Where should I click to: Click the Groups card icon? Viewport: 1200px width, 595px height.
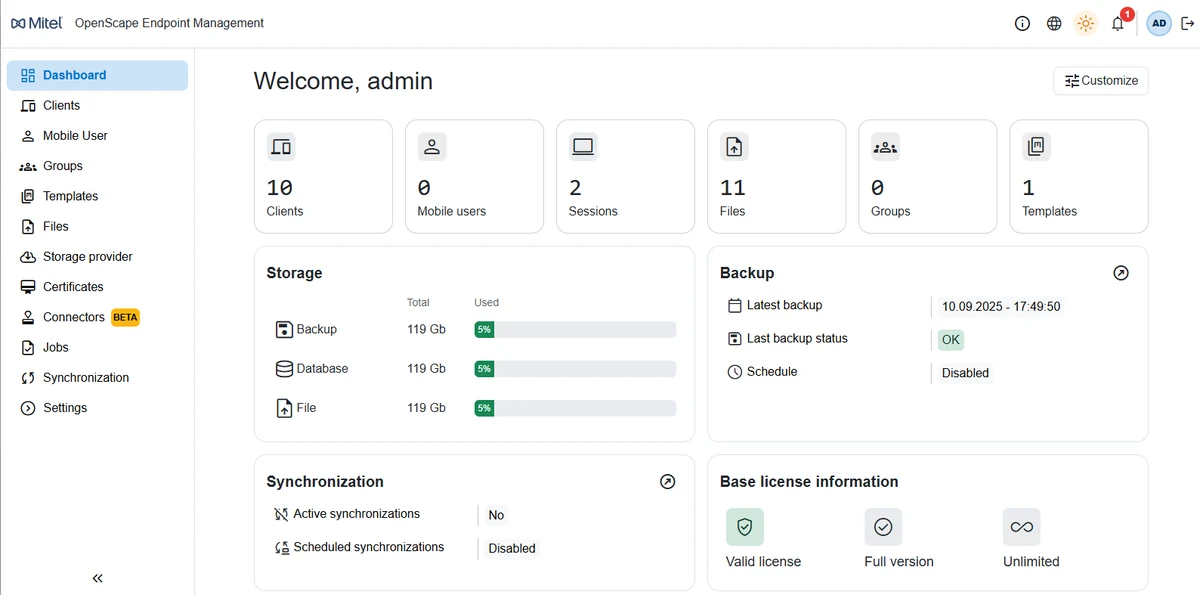[885, 147]
